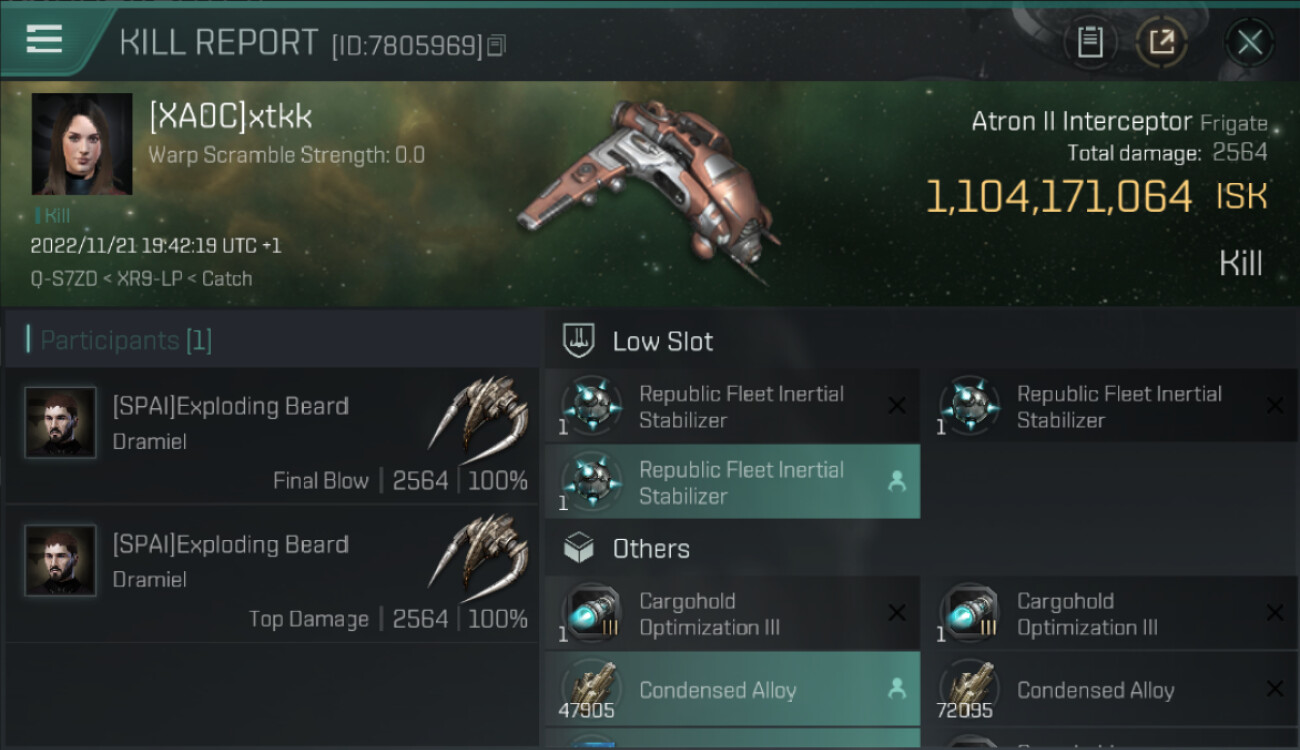Click the Condensed Alloy 72095 item icon
This screenshot has height=750, width=1300.
968,690
